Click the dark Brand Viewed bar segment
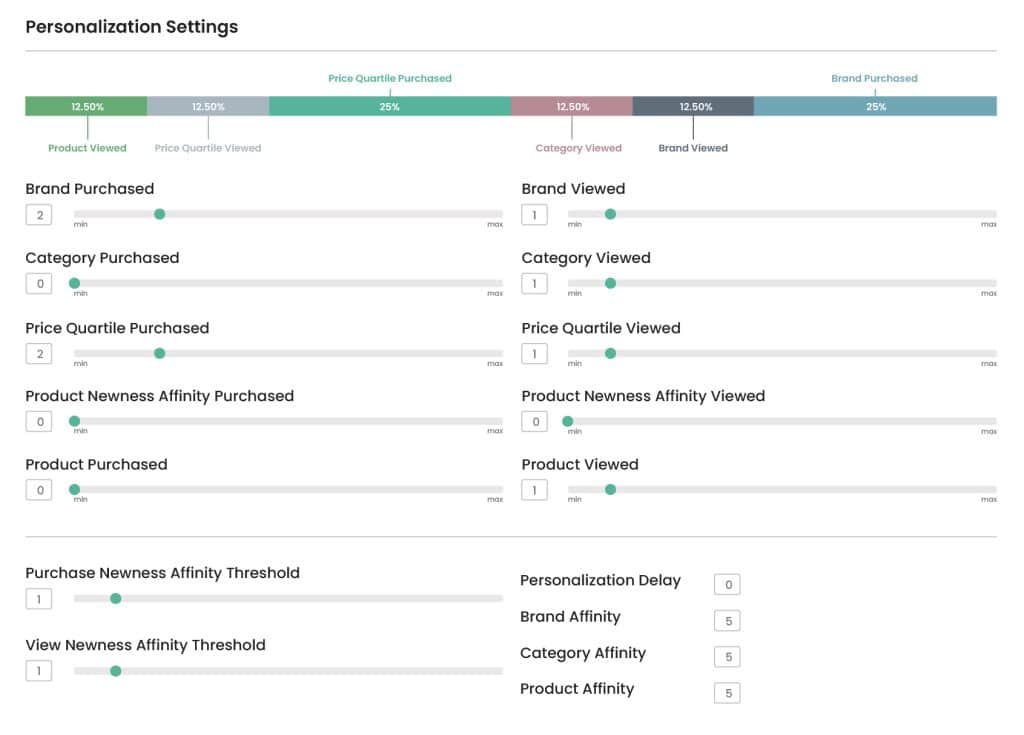The width and height of the screenshot is (1024, 735). click(x=693, y=106)
